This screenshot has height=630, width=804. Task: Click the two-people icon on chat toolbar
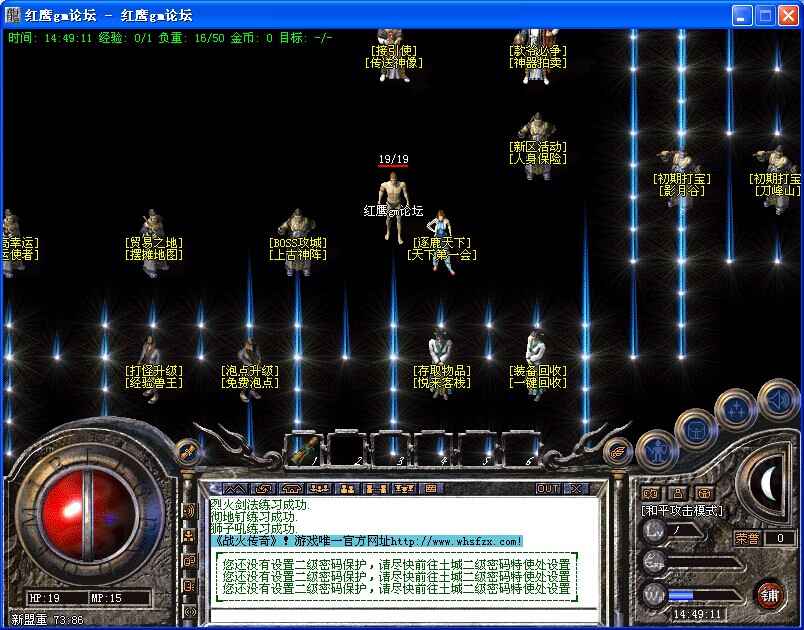click(347, 489)
